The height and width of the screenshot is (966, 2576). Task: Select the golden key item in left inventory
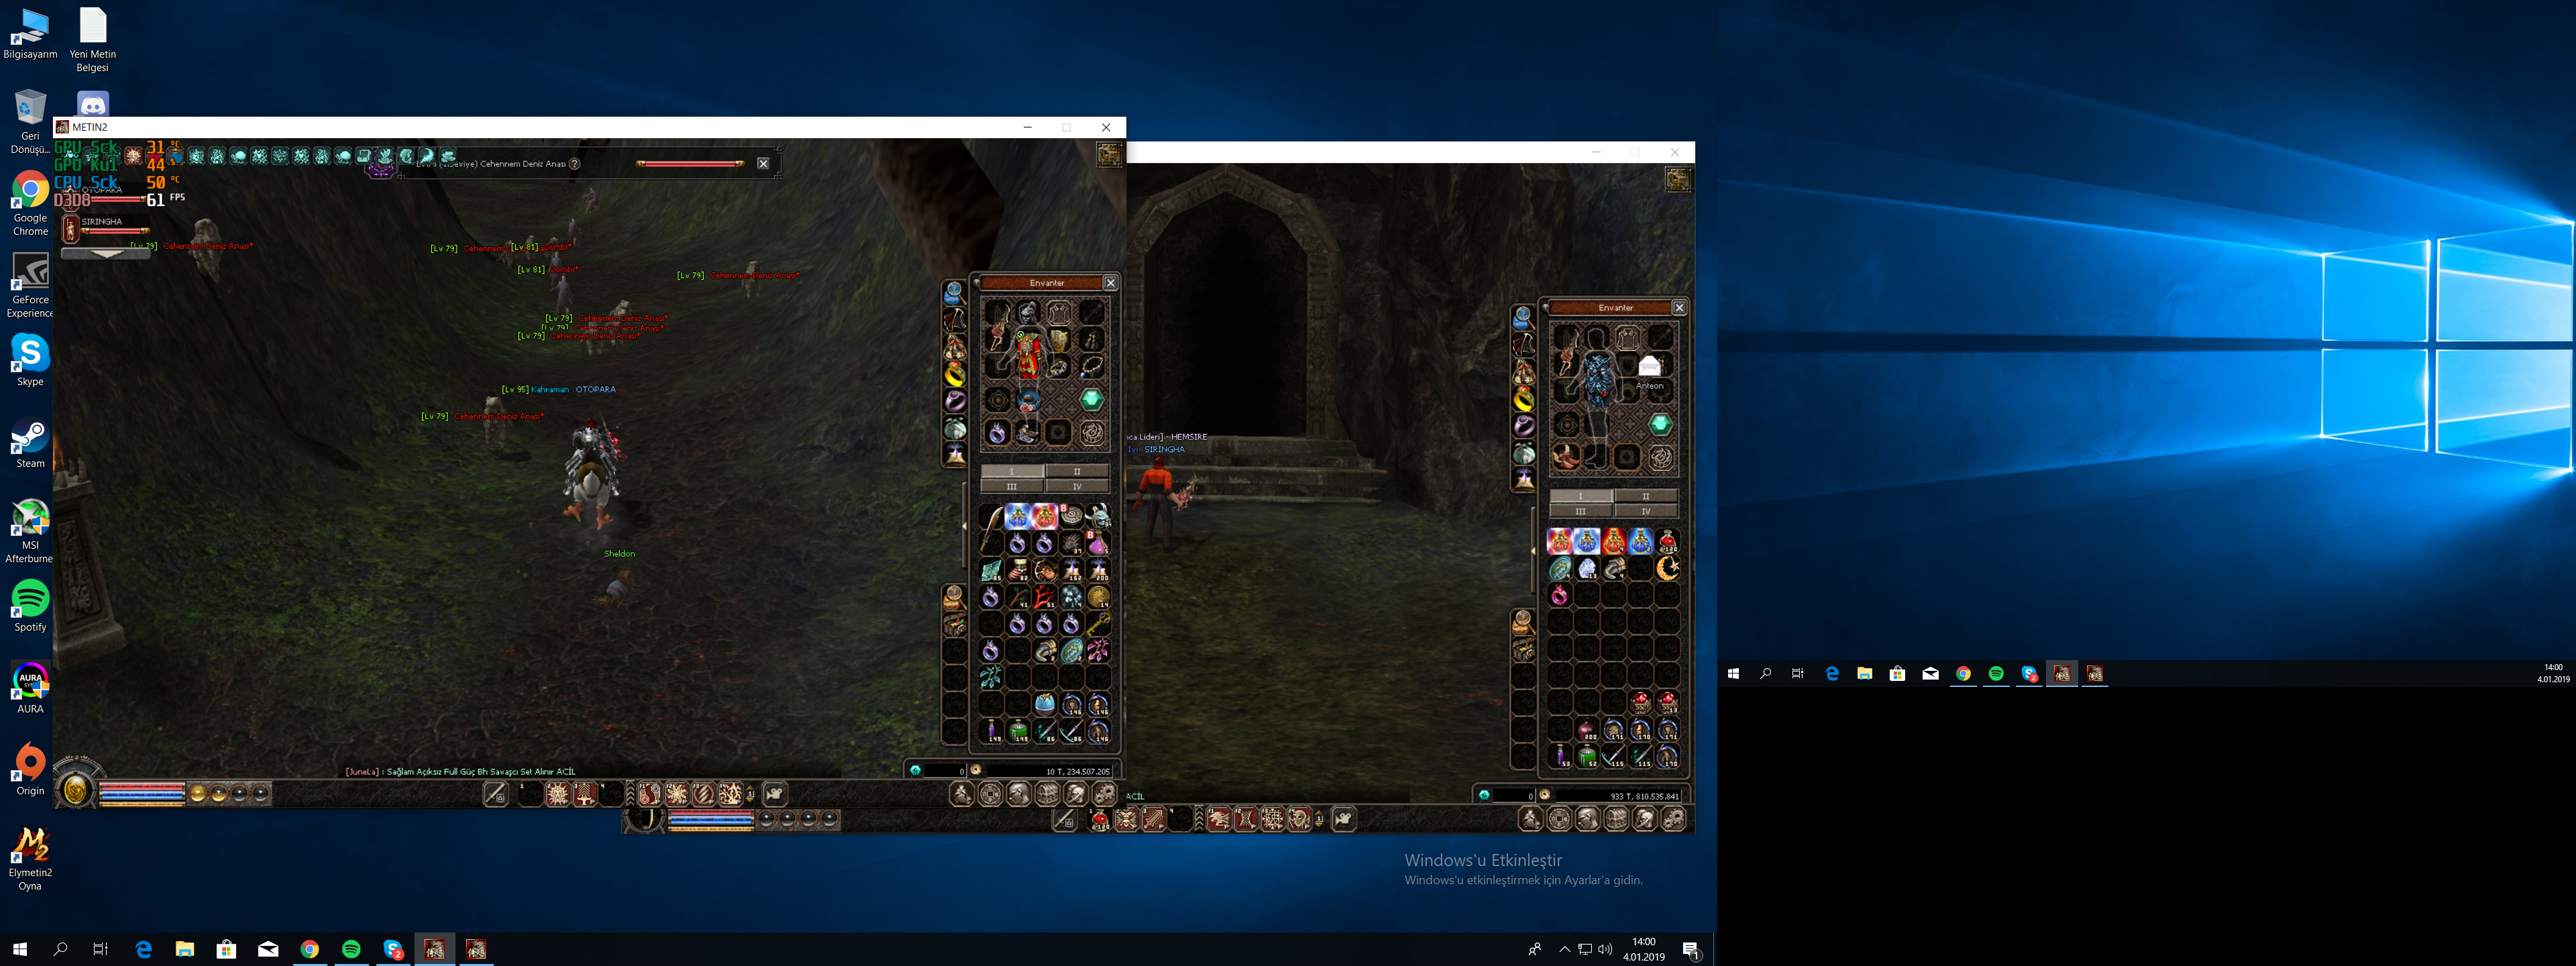(1098, 624)
